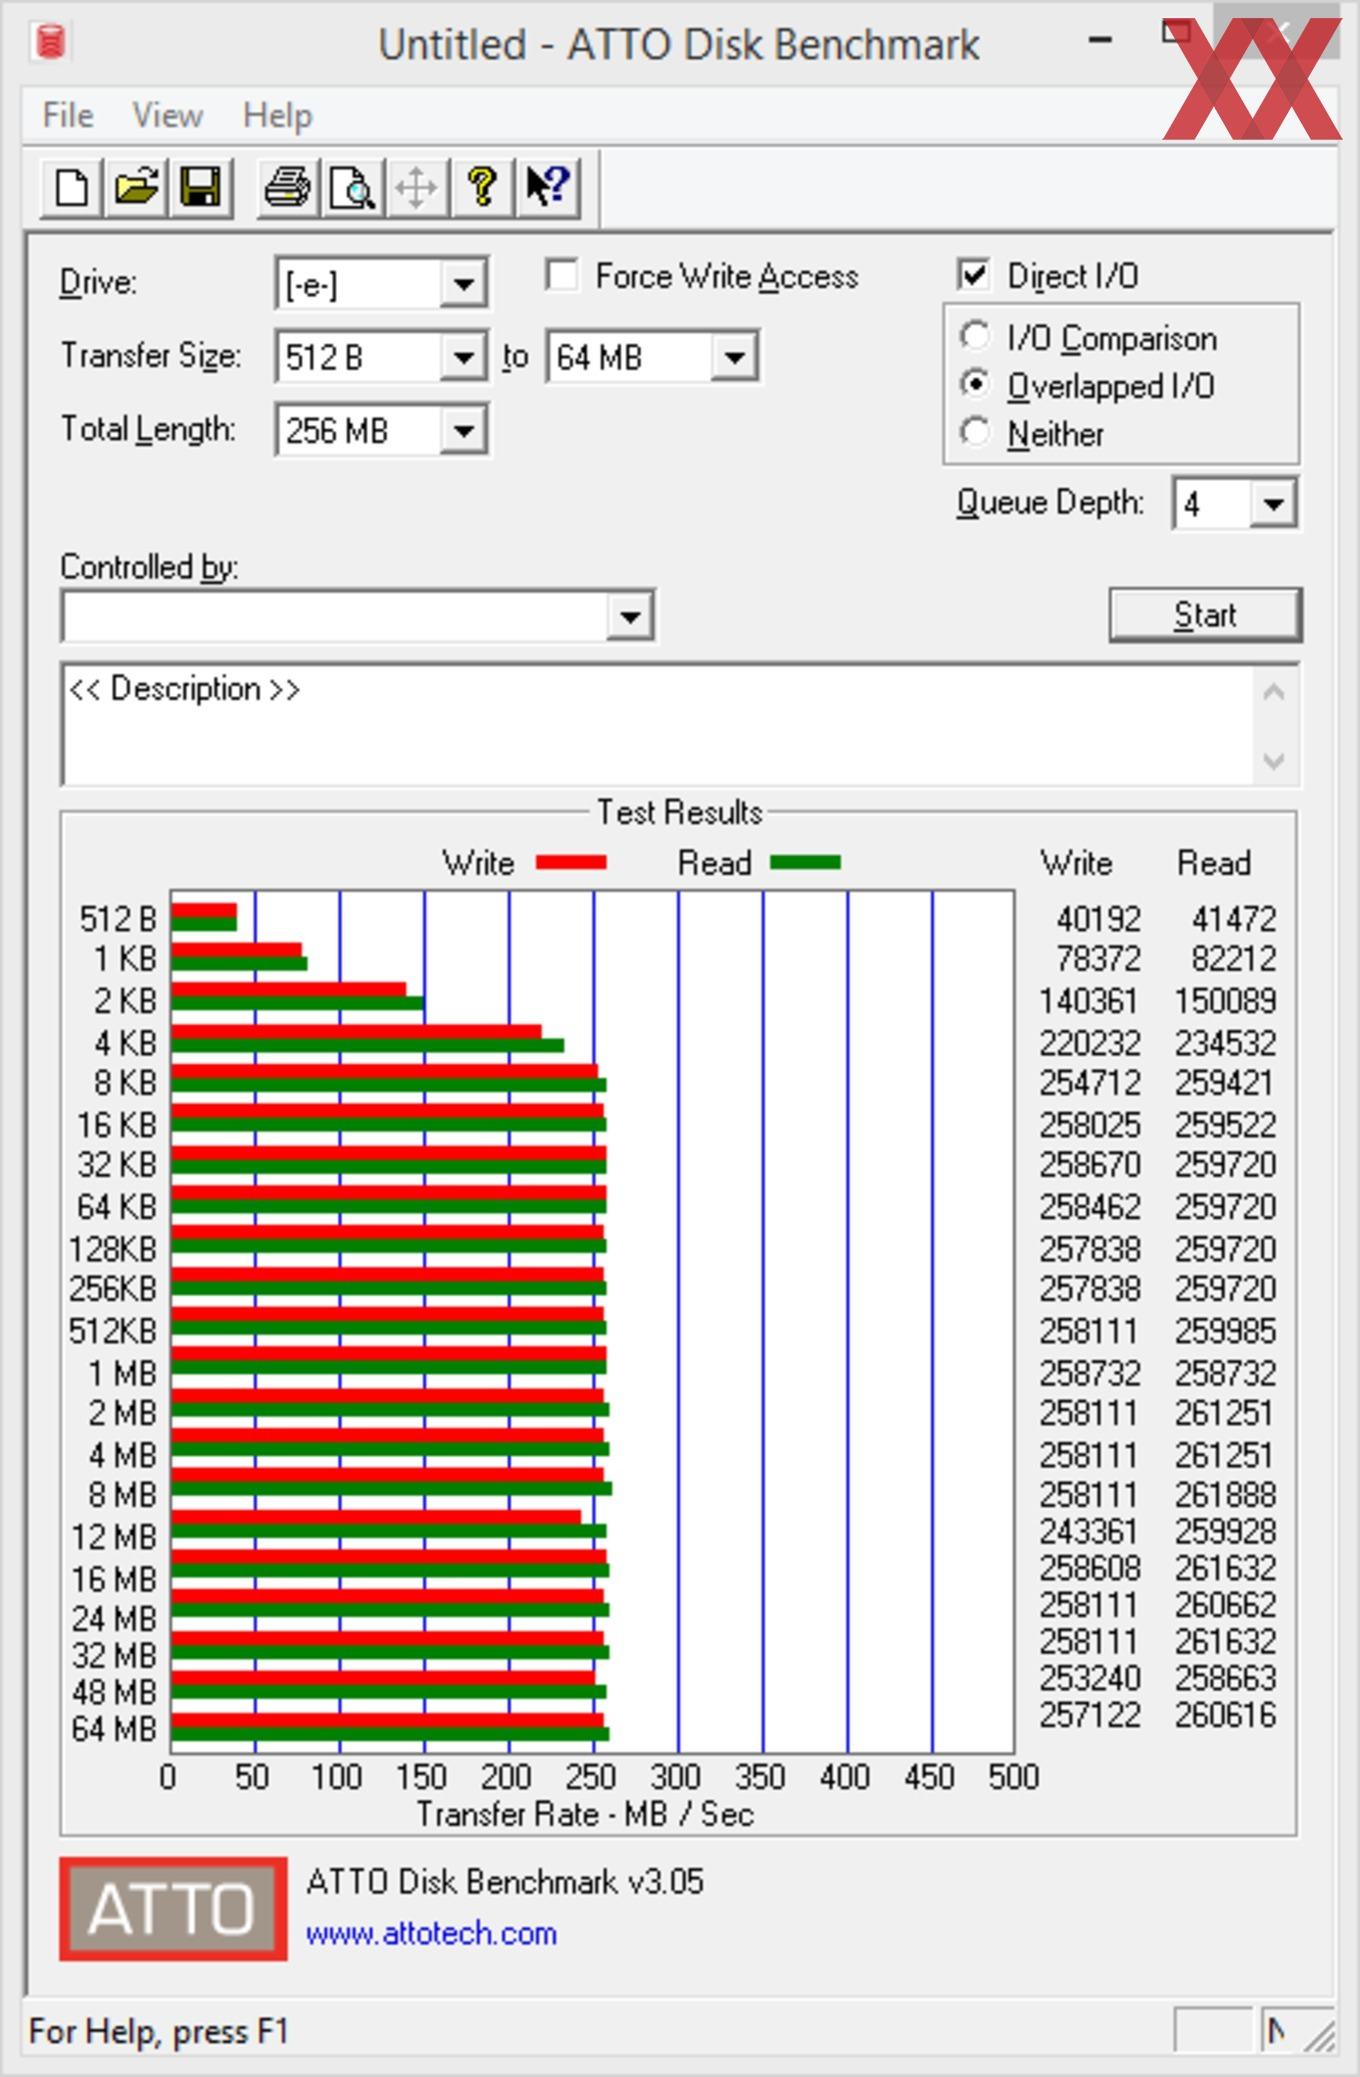Open Print Preview from toolbar icon
The image size is (1360, 2077).
(x=352, y=187)
